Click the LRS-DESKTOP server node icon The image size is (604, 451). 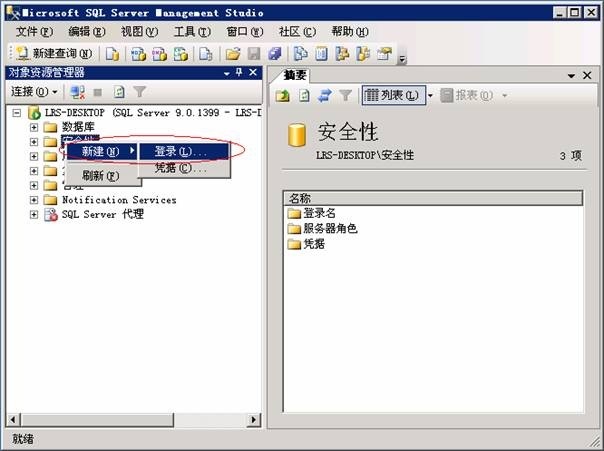(x=35, y=114)
